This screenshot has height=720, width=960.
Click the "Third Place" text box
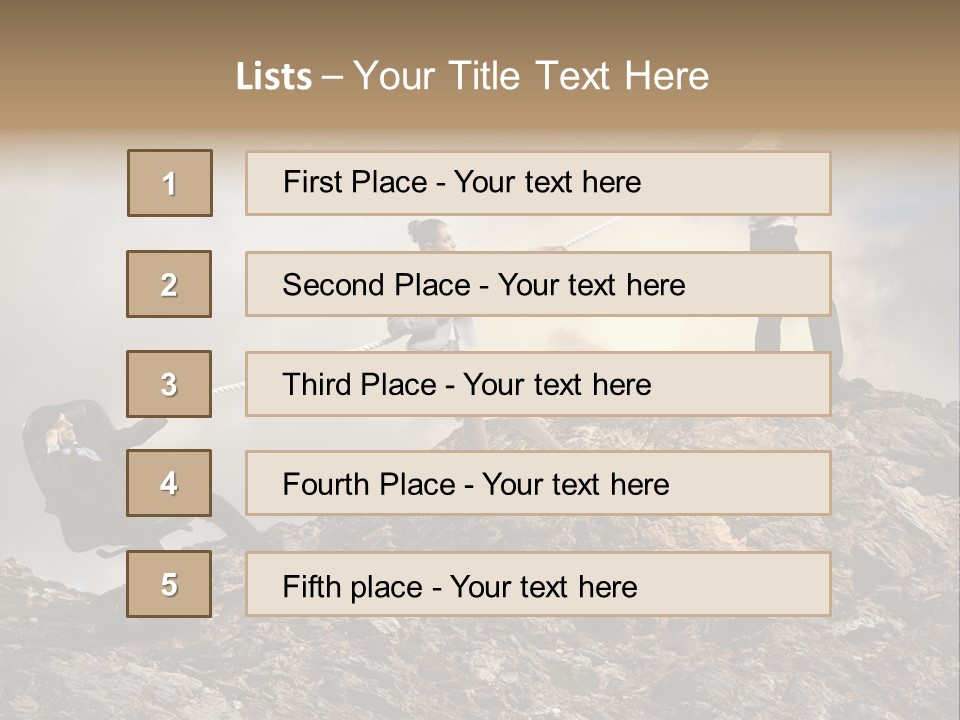tap(538, 384)
